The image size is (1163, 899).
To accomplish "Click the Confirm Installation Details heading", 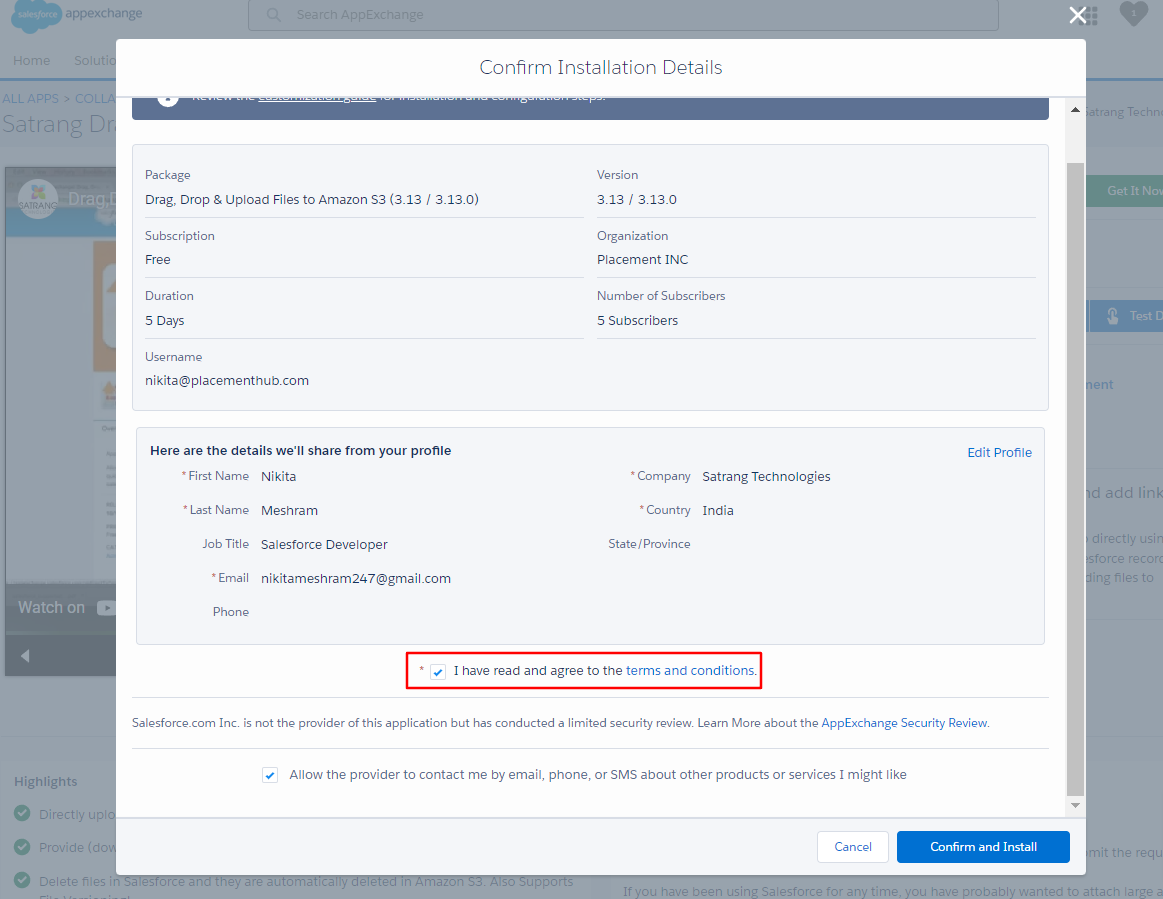I will [x=601, y=67].
